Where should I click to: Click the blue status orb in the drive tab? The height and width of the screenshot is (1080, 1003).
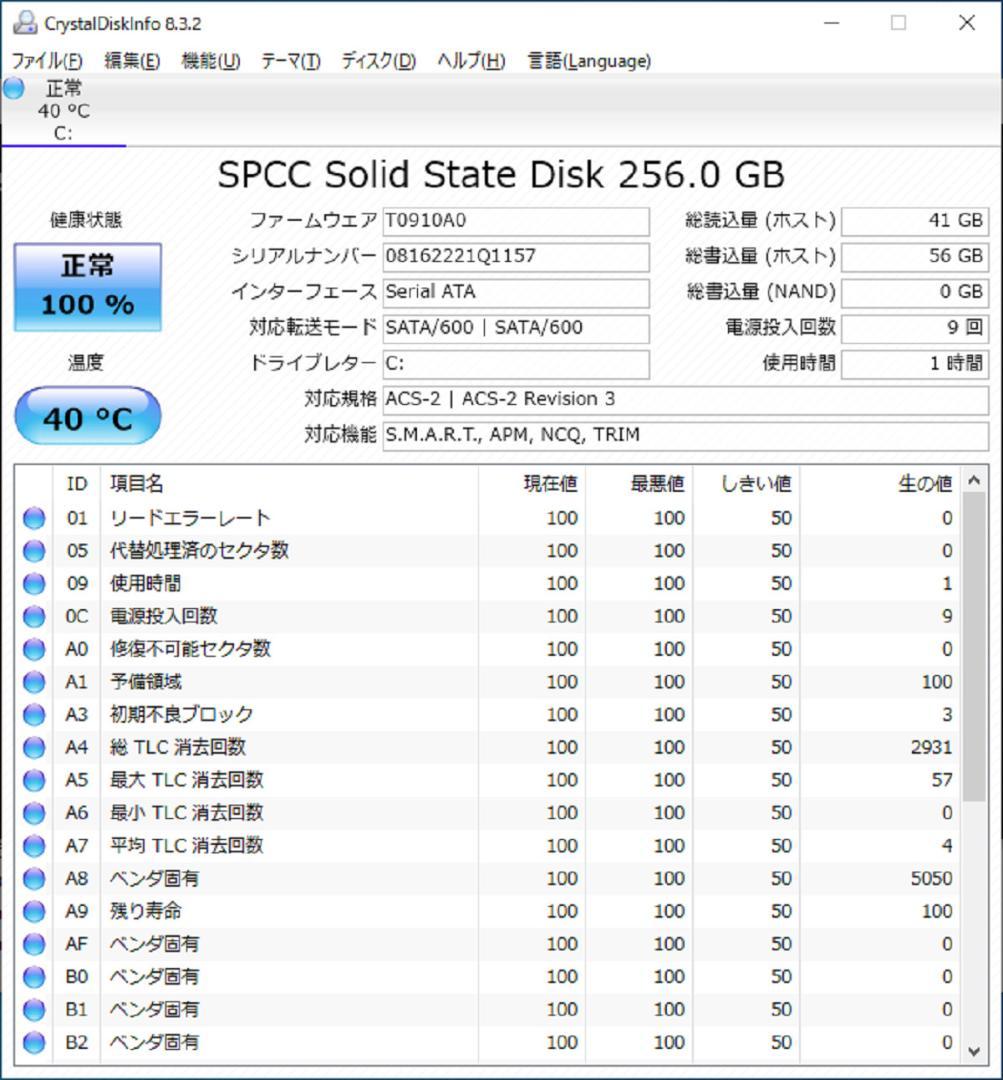tap(13, 88)
